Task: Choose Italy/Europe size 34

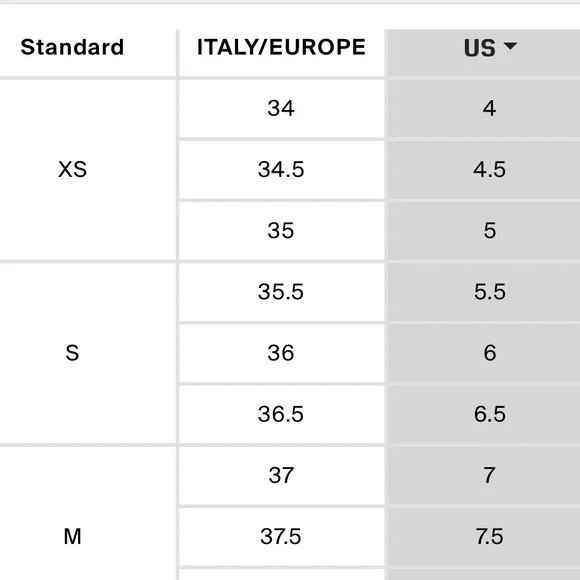Action: click(x=281, y=109)
